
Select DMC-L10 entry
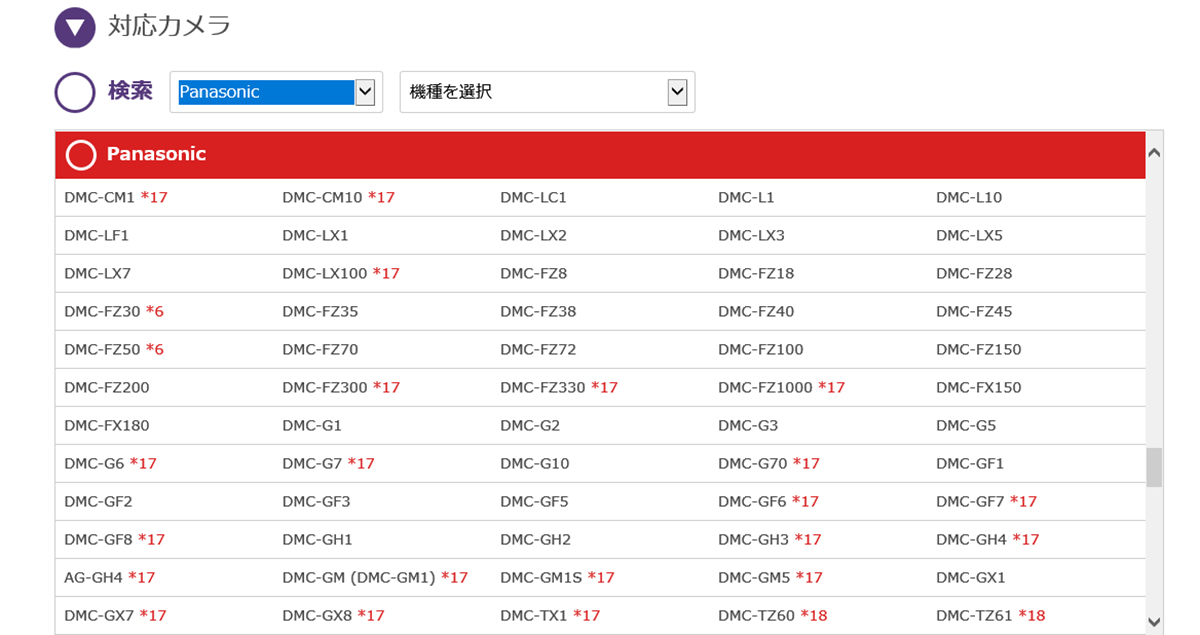point(969,198)
